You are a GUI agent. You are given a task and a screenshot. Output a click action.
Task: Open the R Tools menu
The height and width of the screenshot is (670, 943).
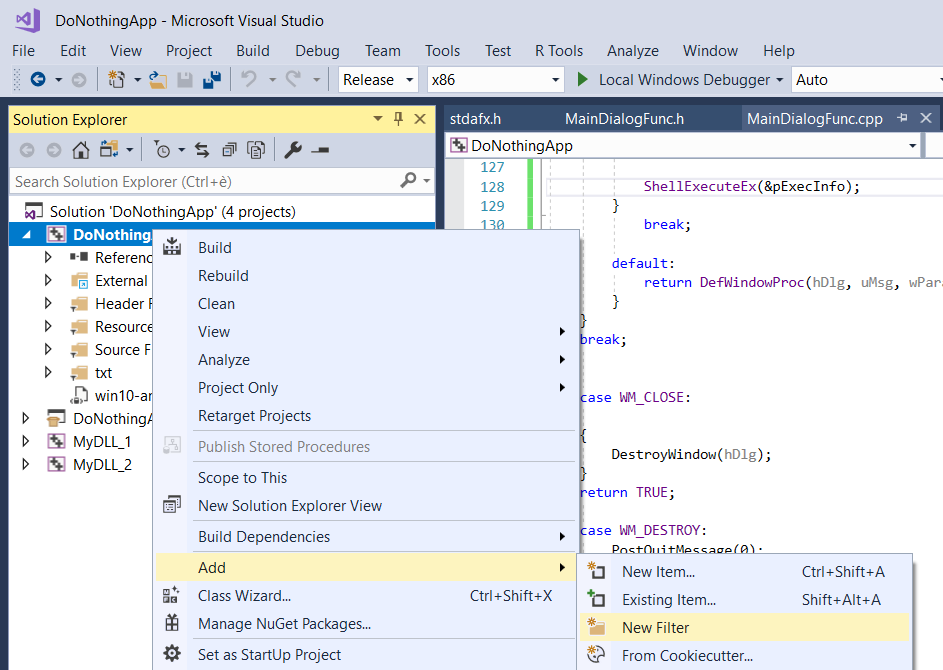coord(559,51)
